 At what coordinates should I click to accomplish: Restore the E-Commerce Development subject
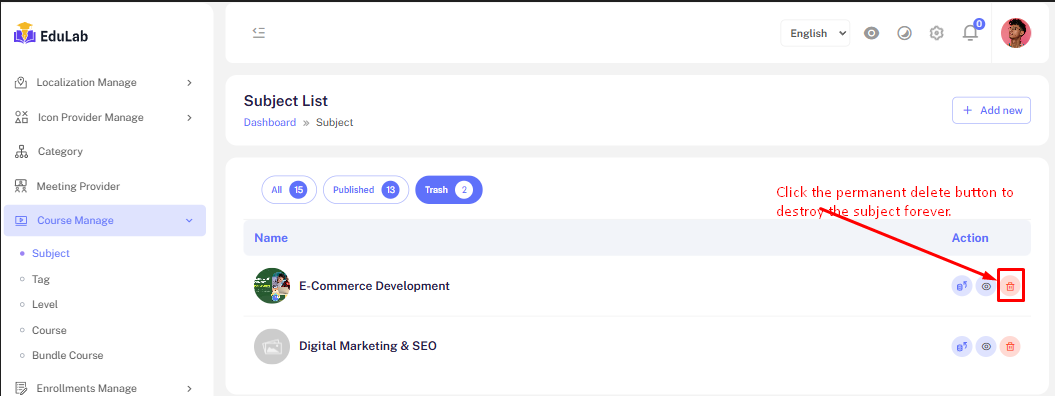962,286
